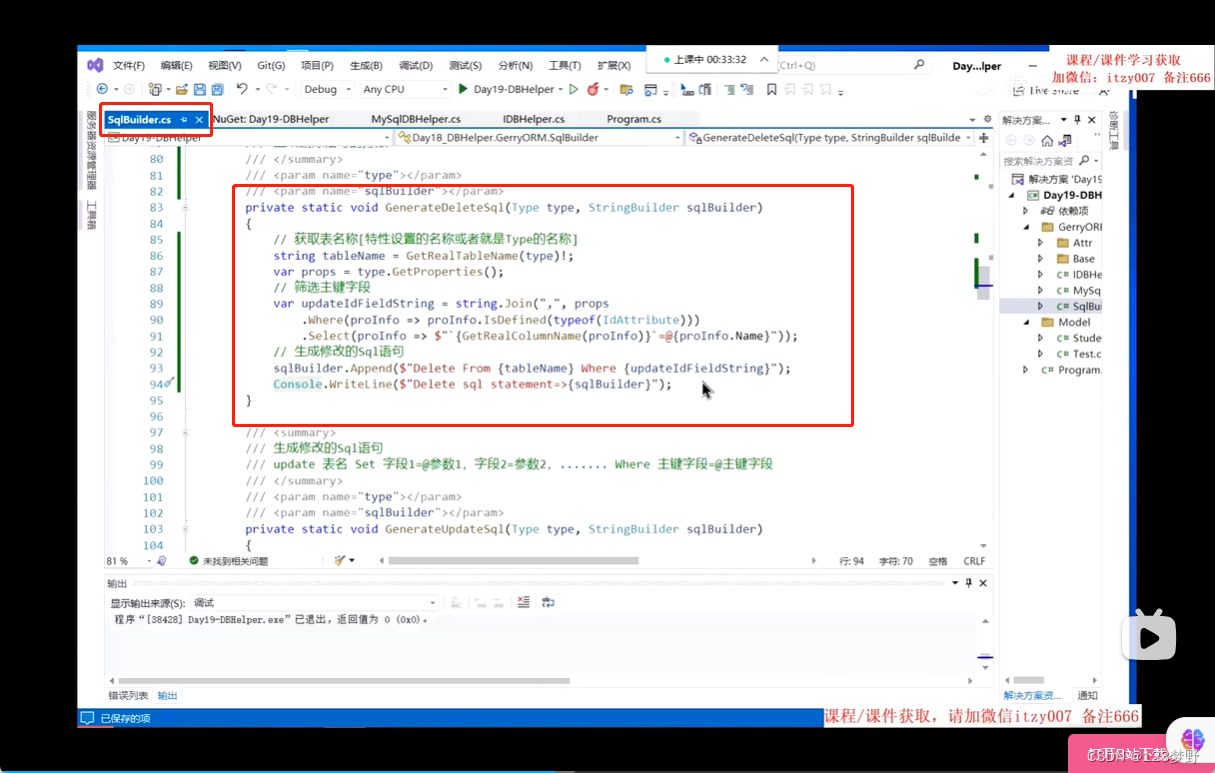Click the 未找到相关问题 status indicator
Viewport: 1215px width, 773px height.
[x=228, y=561]
